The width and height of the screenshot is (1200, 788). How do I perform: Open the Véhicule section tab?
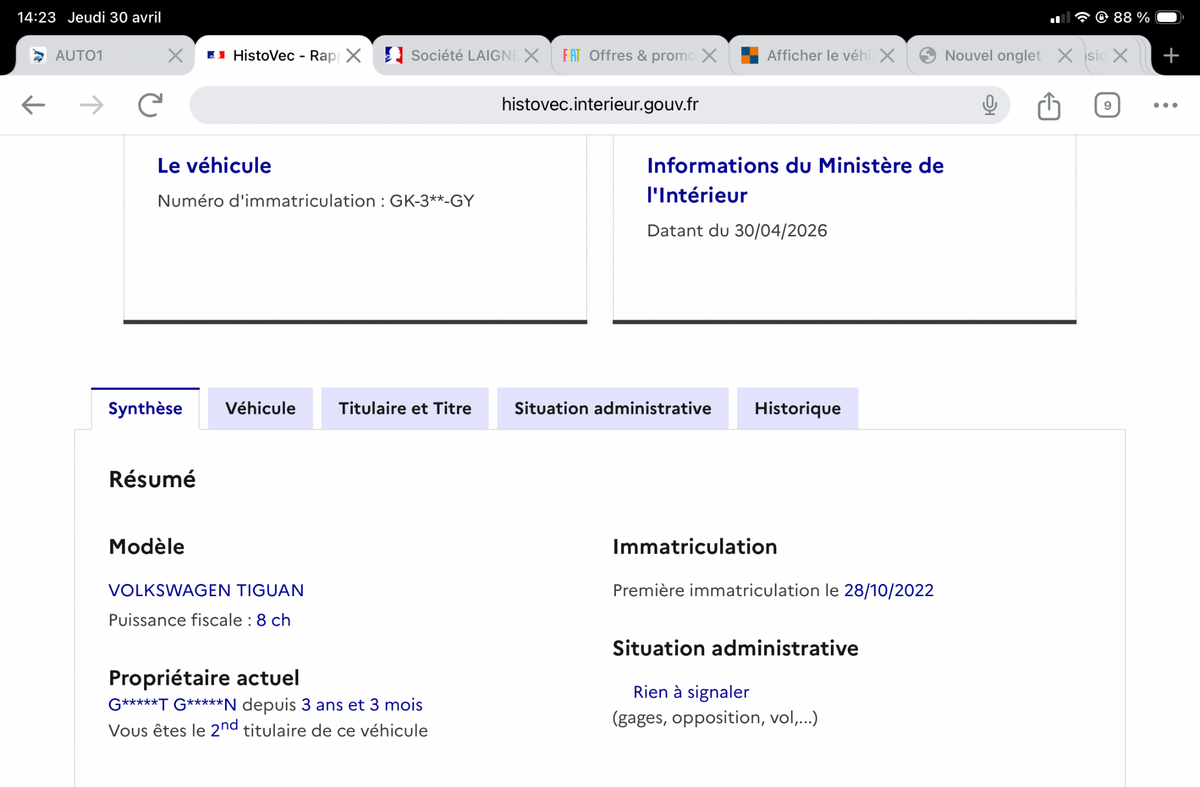[x=260, y=408]
